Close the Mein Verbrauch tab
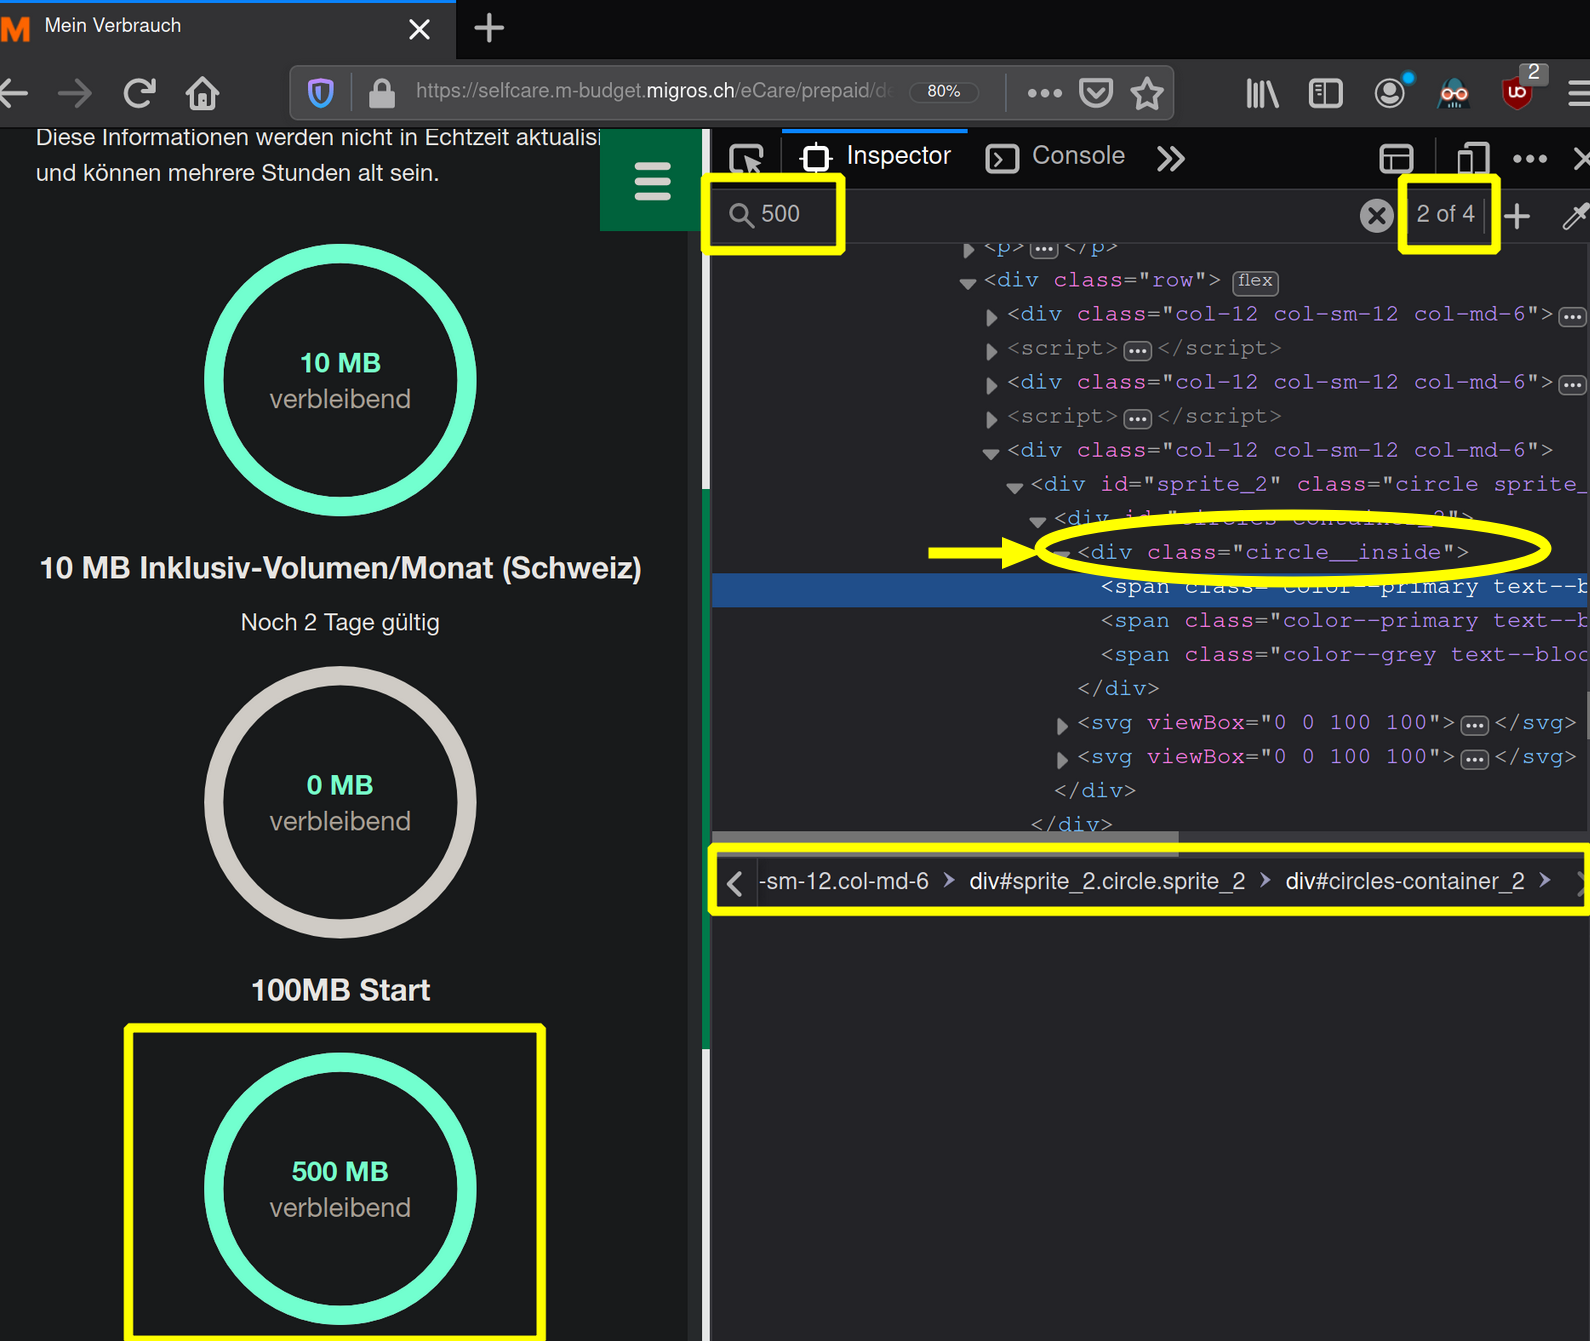Viewport: 1590px width, 1341px height. [420, 29]
